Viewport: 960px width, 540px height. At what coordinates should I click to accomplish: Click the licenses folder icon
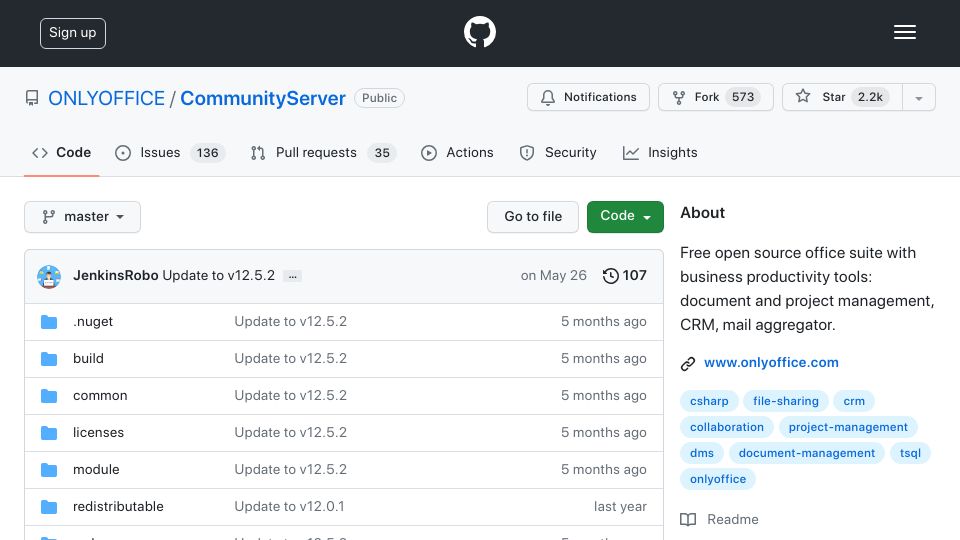(49, 433)
